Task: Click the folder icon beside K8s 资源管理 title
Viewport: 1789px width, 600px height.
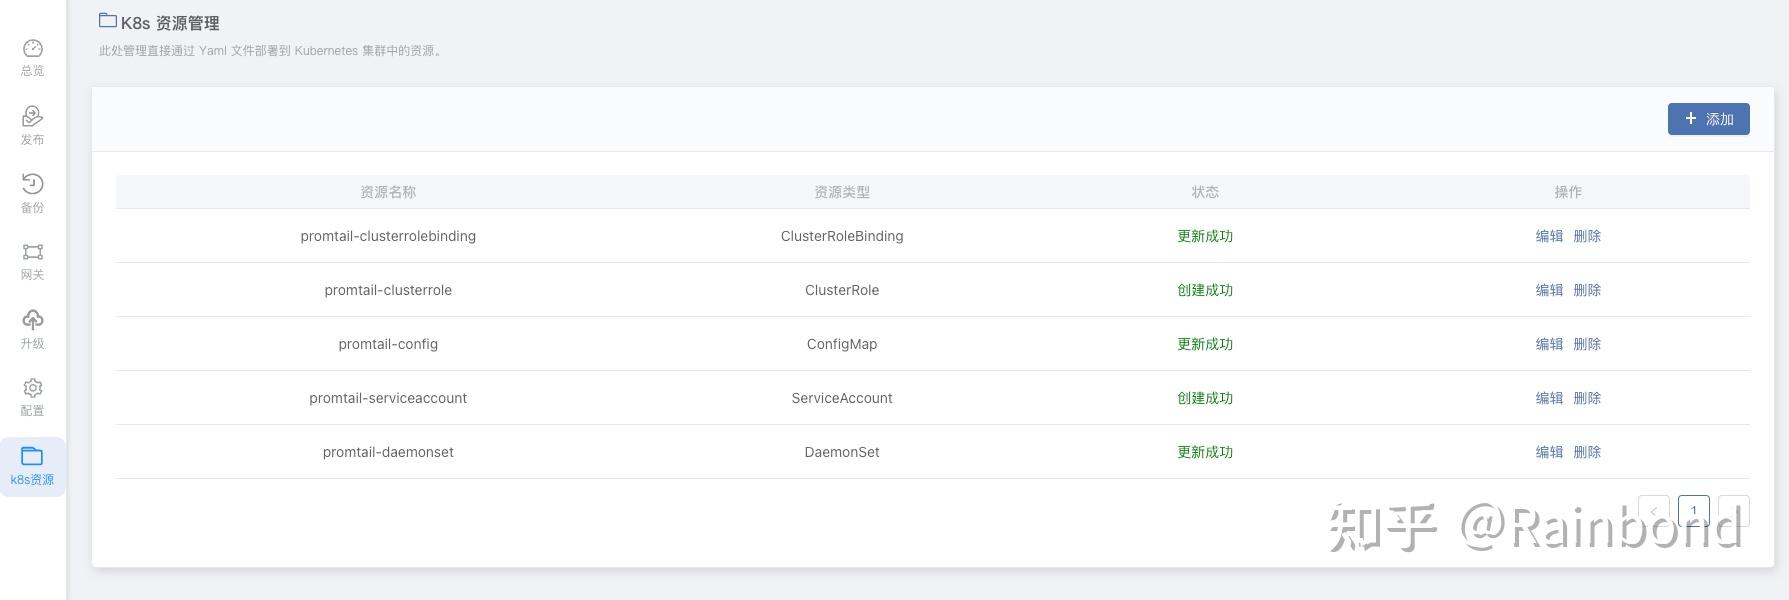Action: pyautogui.click(x=108, y=20)
